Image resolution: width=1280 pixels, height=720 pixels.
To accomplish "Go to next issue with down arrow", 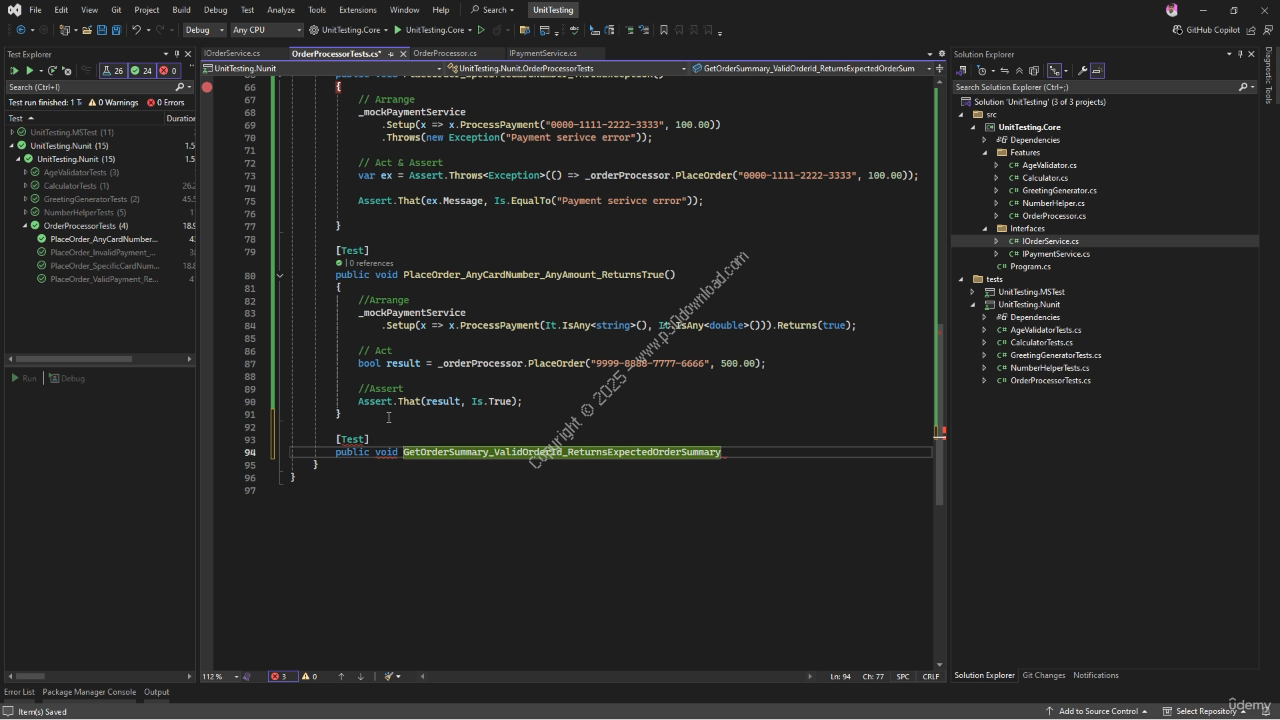I will click(x=360, y=676).
